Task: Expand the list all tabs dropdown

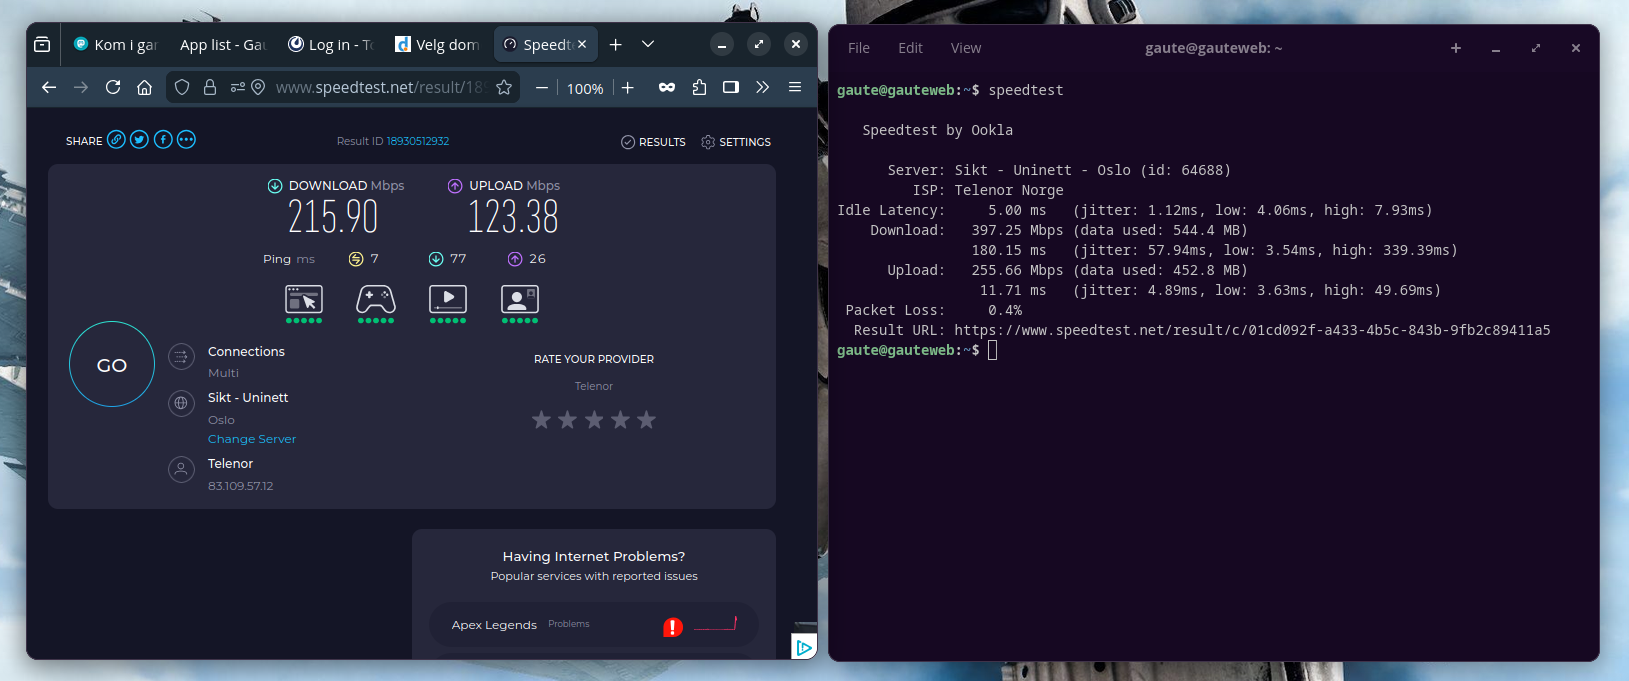Action: coord(648,44)
